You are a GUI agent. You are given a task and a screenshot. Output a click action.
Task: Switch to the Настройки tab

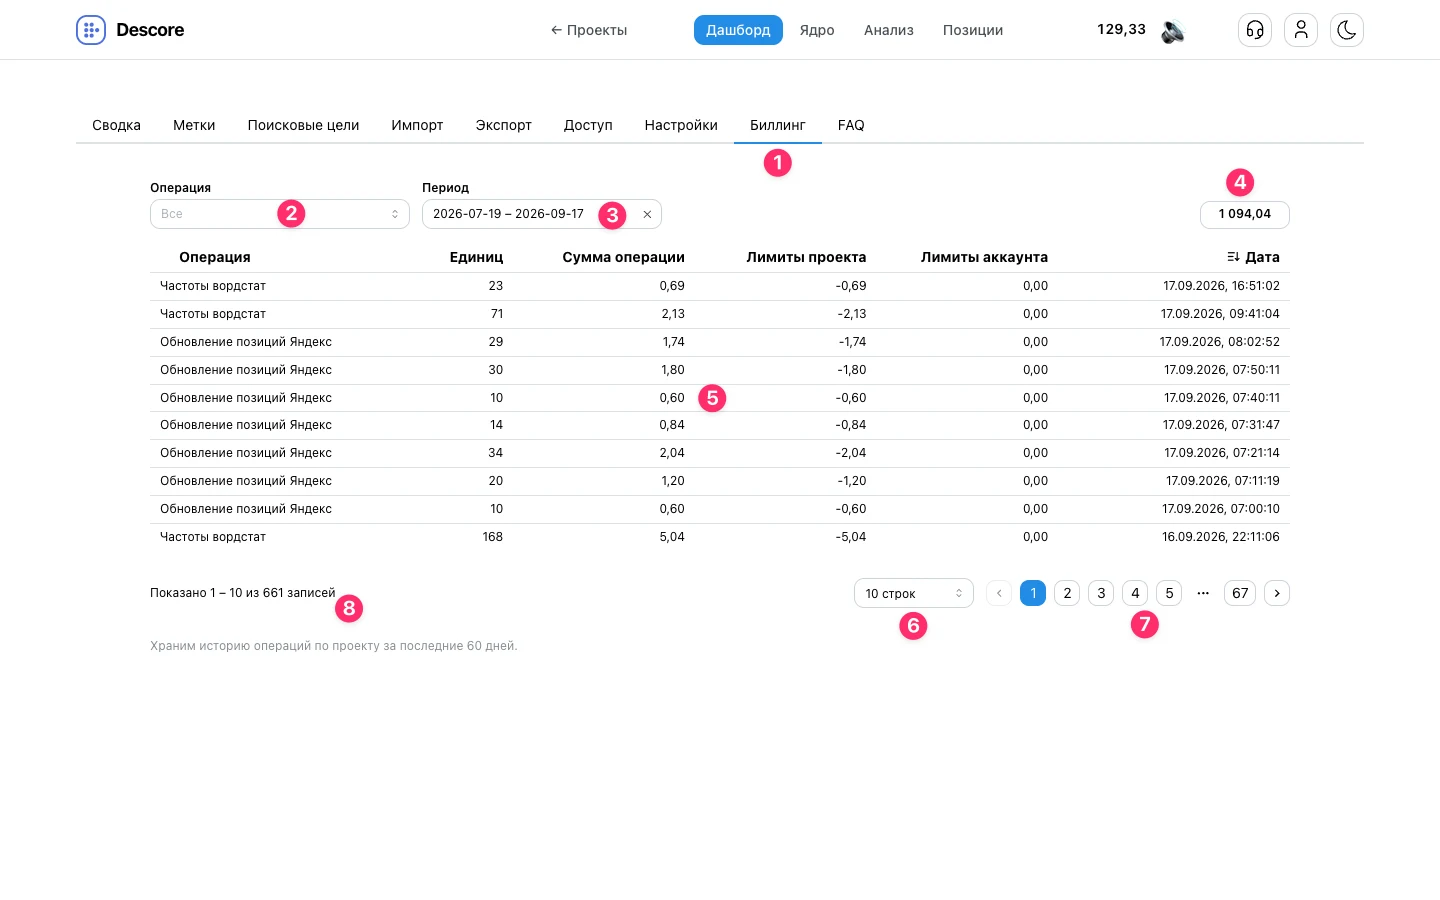681,125
